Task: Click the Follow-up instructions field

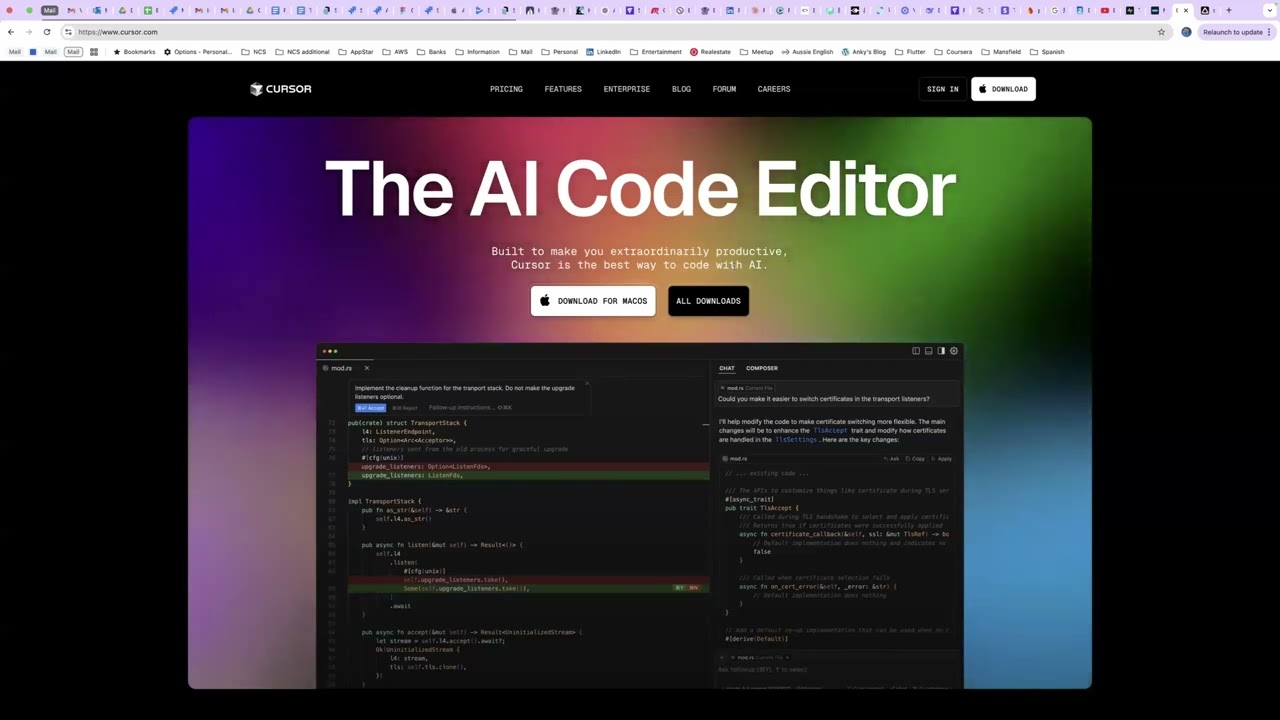Action: point(470,408)
